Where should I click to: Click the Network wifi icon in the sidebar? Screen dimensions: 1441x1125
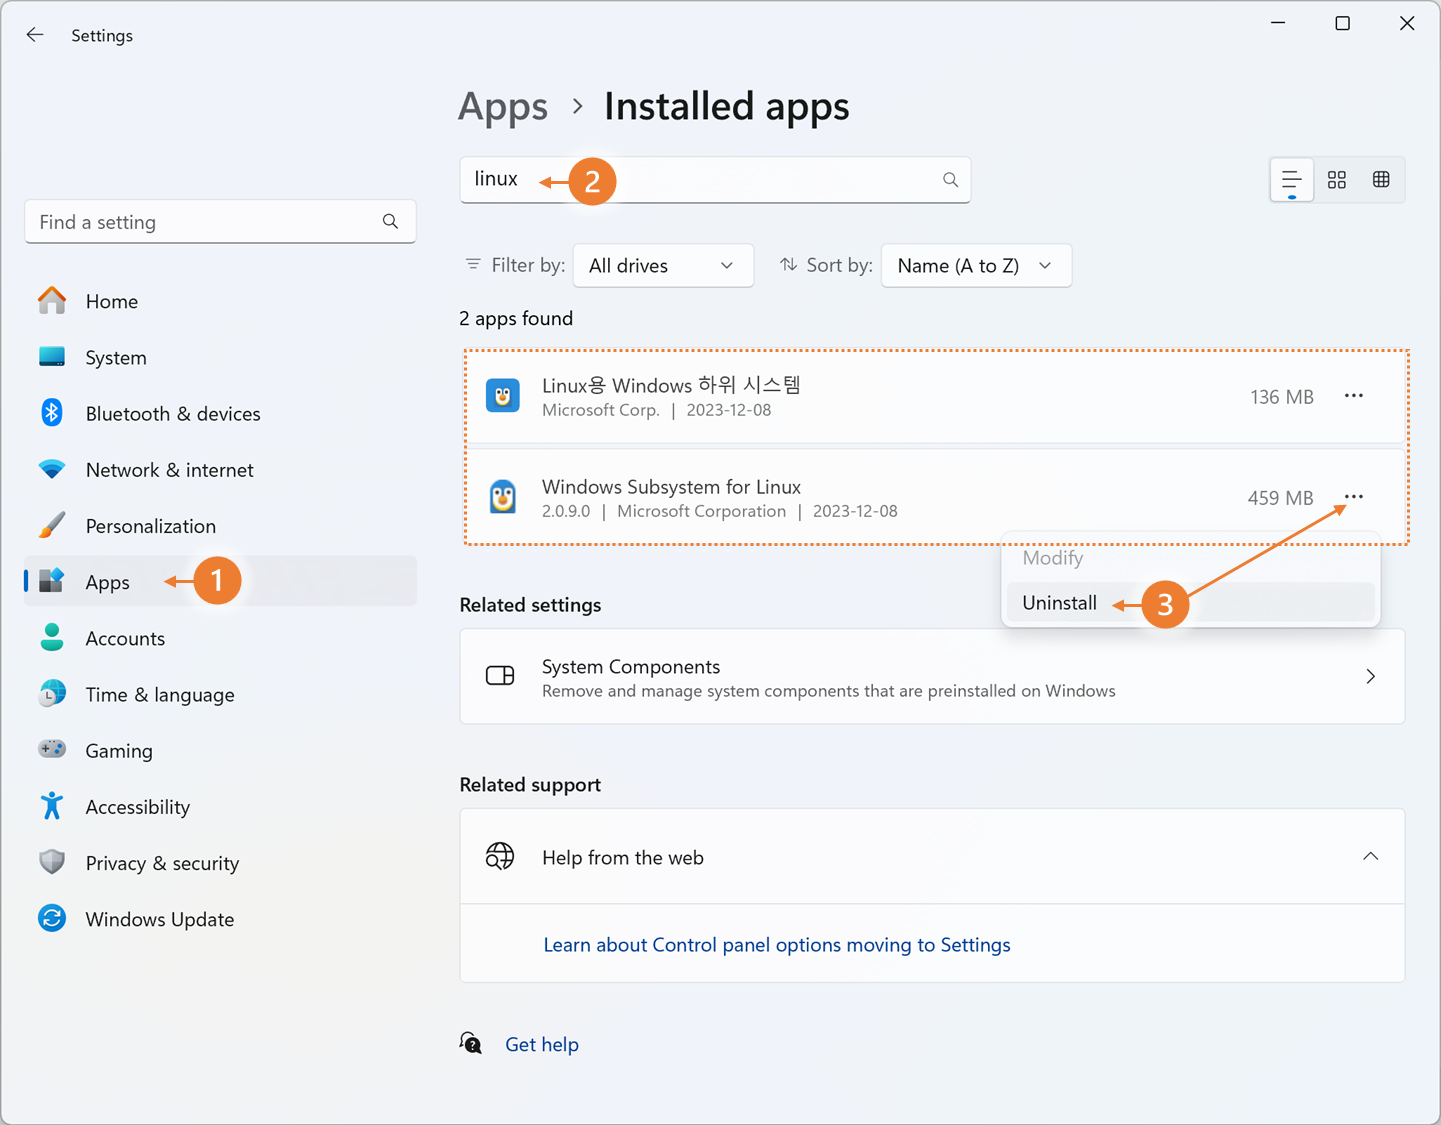(52, 469)
